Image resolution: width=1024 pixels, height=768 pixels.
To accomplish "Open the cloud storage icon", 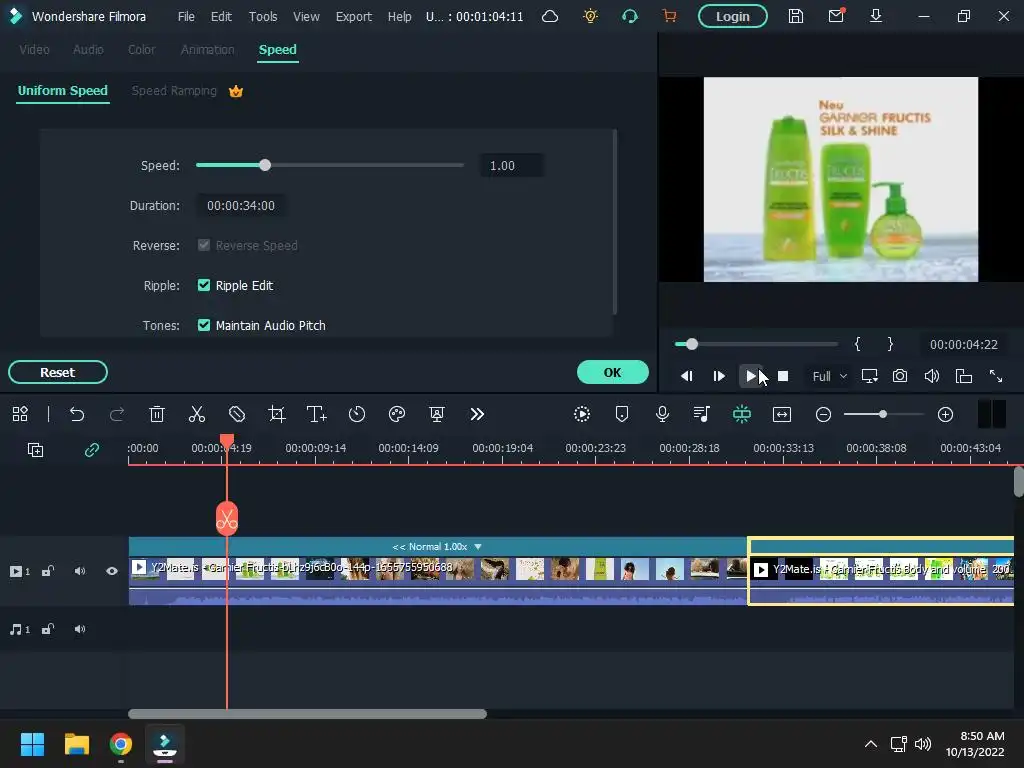I will point(550,16).
